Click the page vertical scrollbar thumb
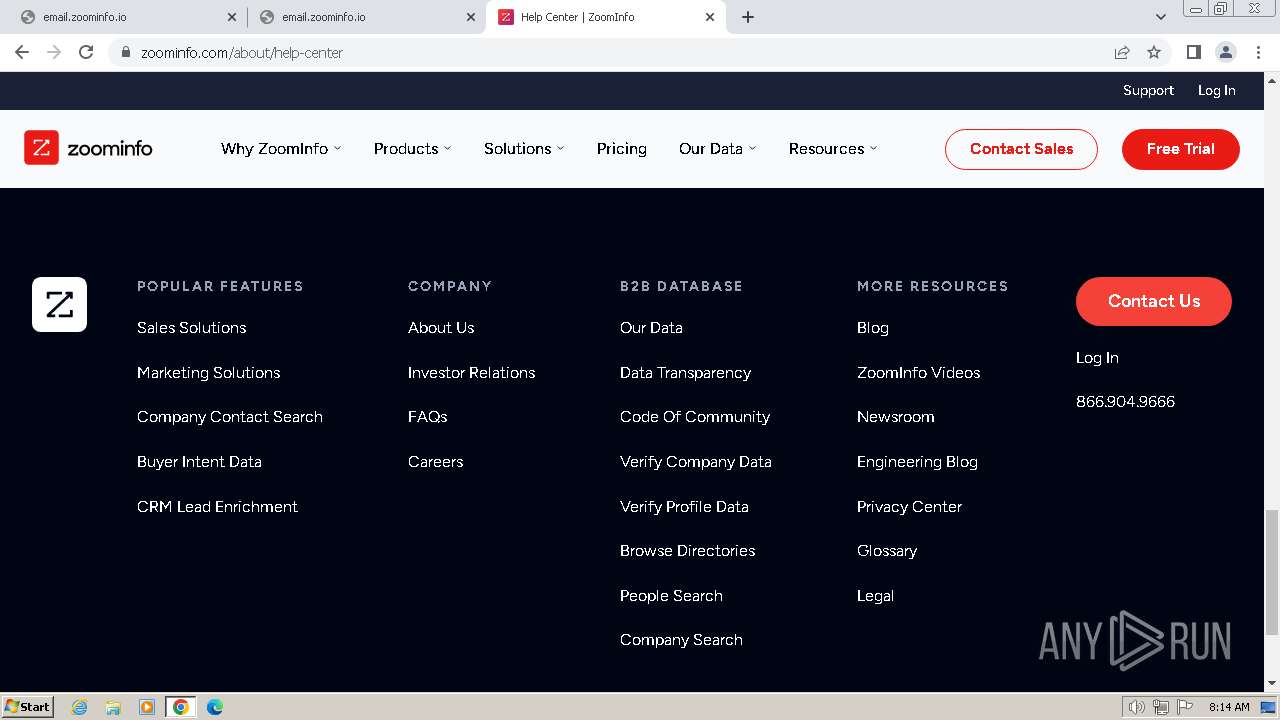1280x720 pixels. click(1271, 572)
